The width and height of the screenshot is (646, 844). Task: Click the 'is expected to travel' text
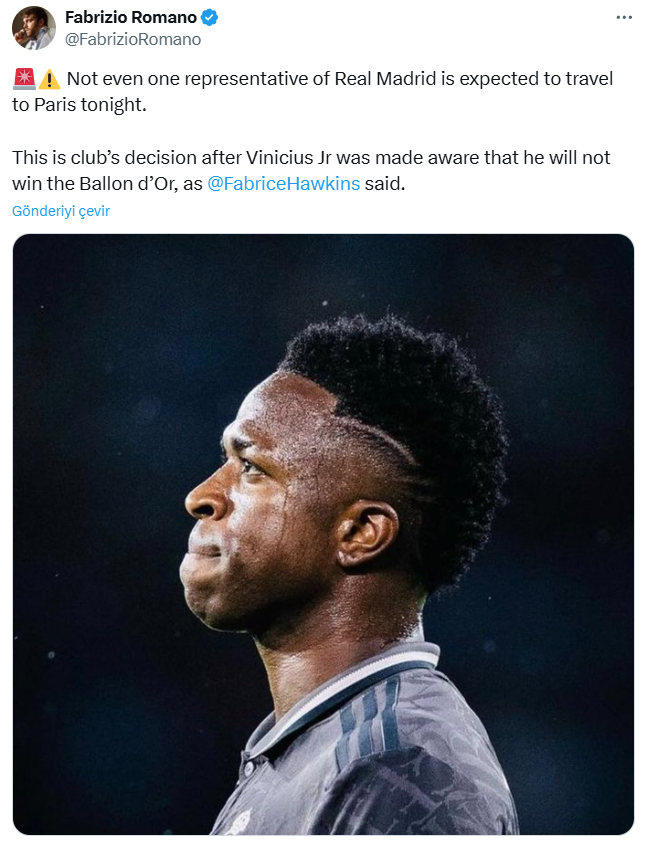tap(530, 78)
